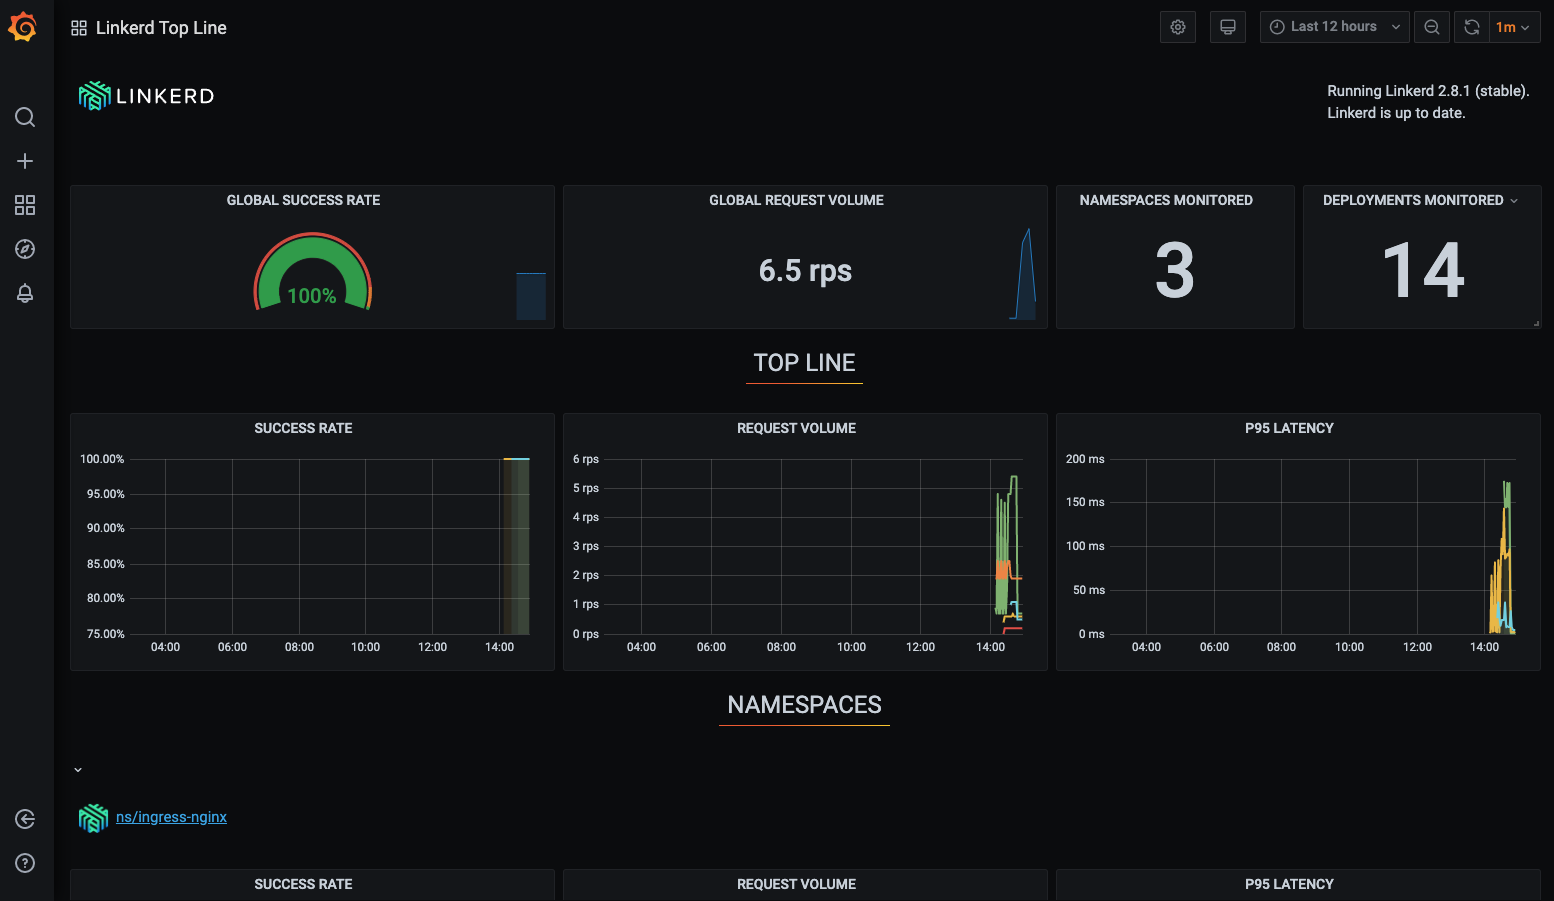Open the Explore compass icon
Image resolution: width=1554 pixels, height=901 pixels.
(x=25, y=249)
